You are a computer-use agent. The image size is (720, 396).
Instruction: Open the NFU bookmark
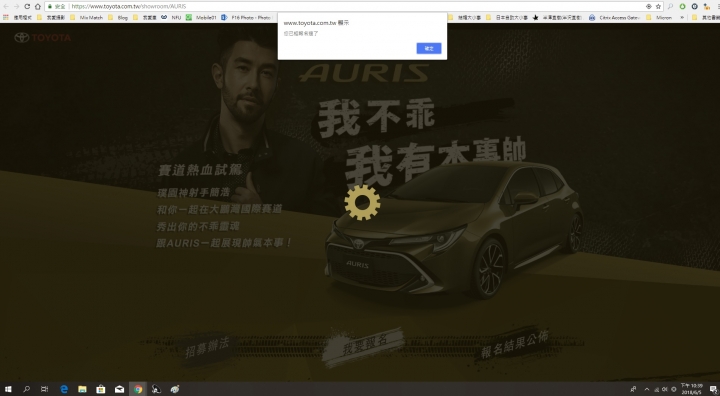coord(171,17)
